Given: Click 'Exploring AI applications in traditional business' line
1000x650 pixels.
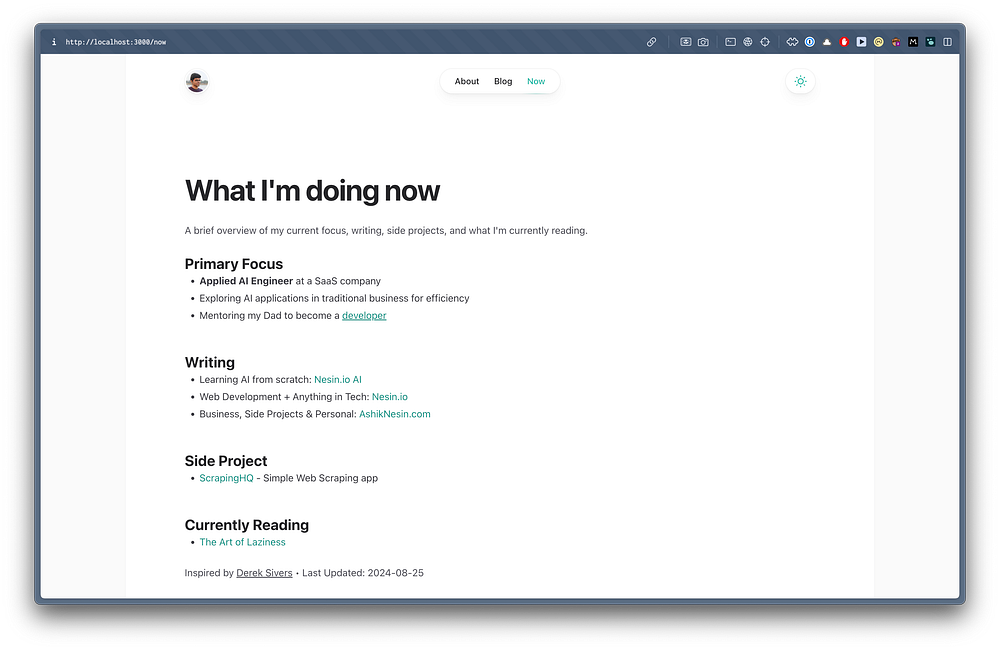Looking at the screenshot, I should [x=334, y=299].
